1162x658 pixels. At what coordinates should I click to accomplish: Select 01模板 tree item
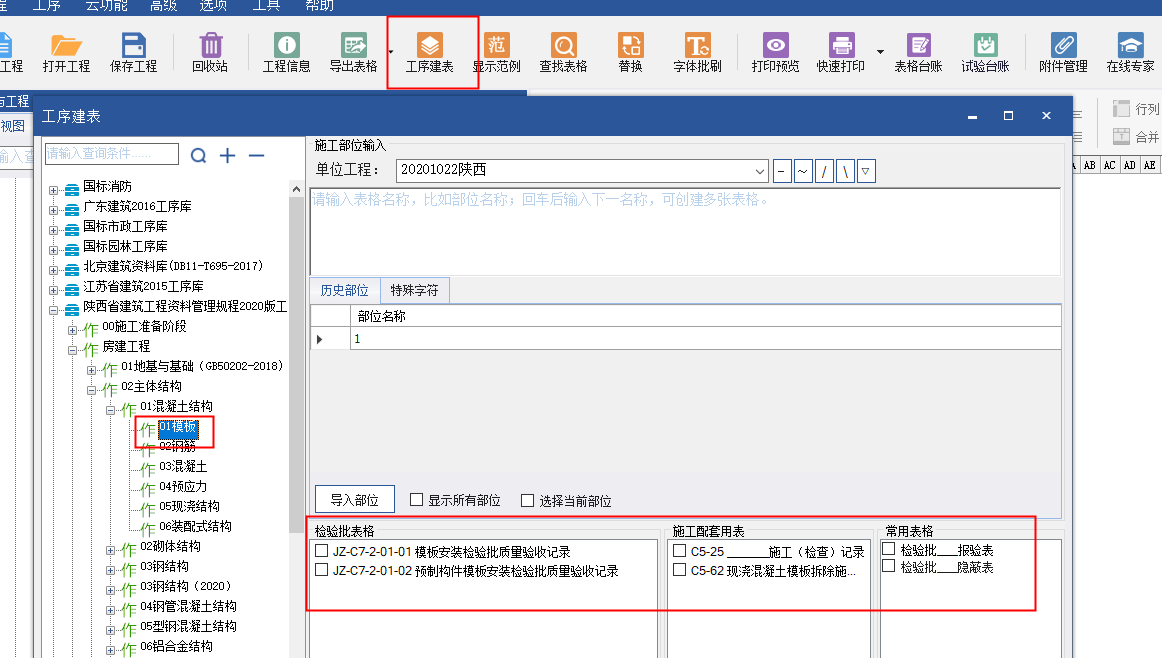178,427
